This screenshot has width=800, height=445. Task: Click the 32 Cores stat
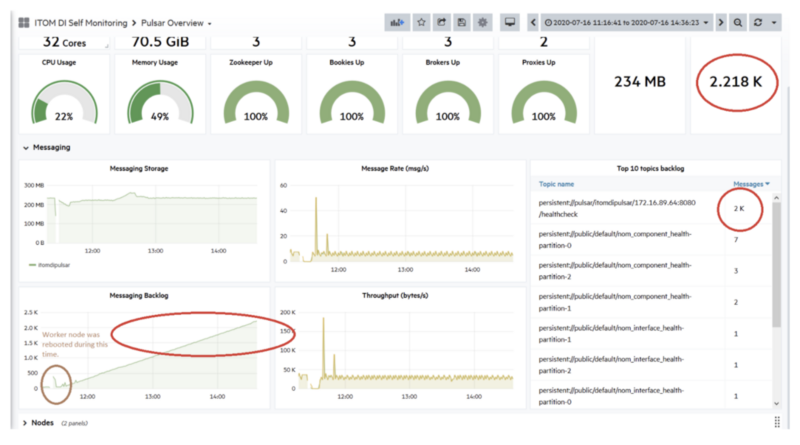tap(64, 42)
